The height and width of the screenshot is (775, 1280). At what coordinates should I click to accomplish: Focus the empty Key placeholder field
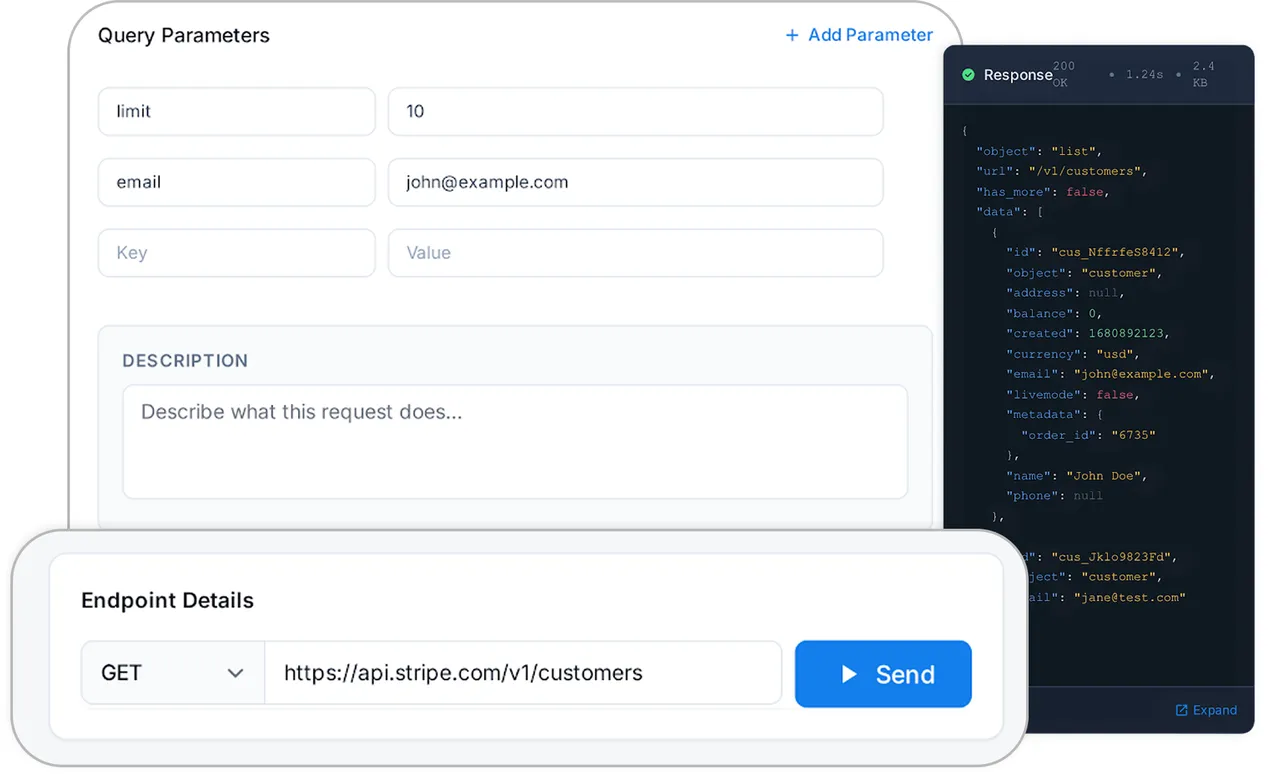[x=237, y=253]
